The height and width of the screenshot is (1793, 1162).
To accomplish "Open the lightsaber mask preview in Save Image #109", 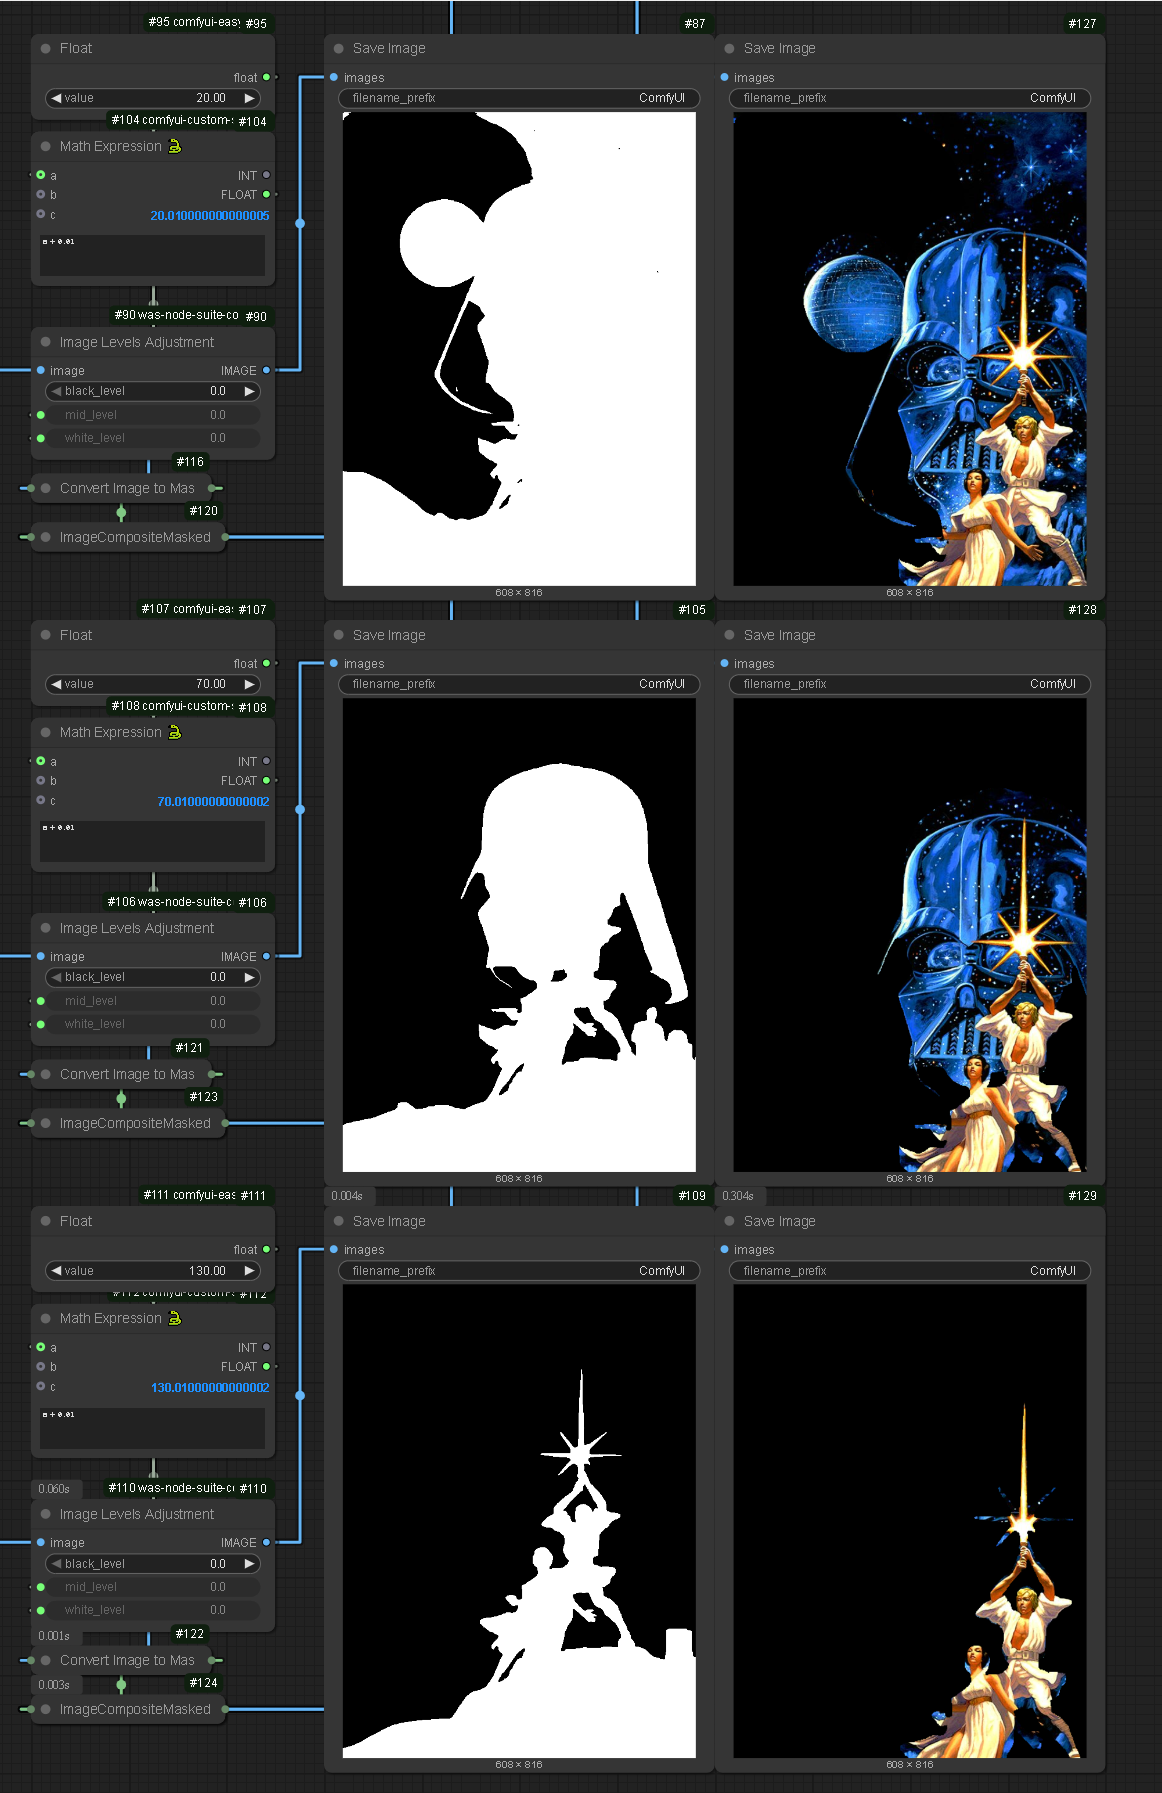I will (x=519, y=1521).
